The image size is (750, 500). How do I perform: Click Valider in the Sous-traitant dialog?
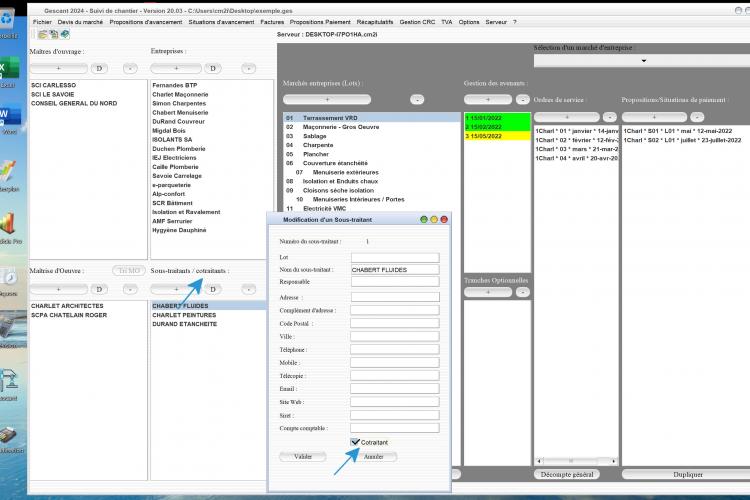pyautogui.click(x=303, y=456)
